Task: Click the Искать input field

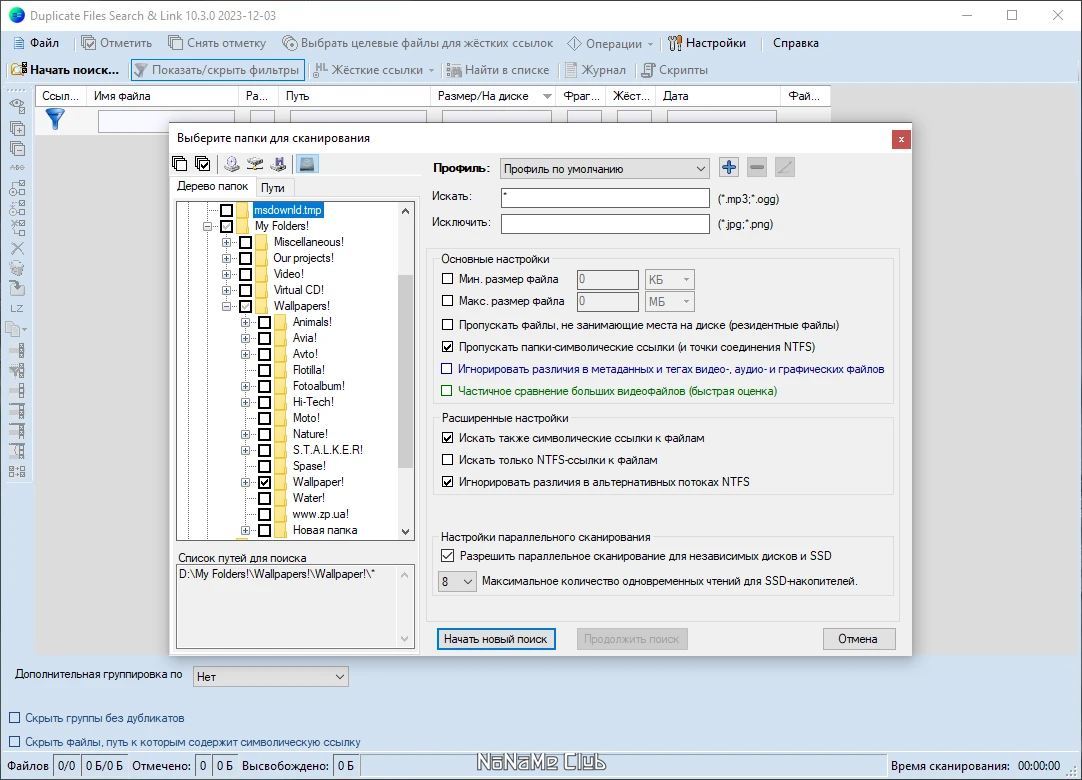Action: [605, 198]
